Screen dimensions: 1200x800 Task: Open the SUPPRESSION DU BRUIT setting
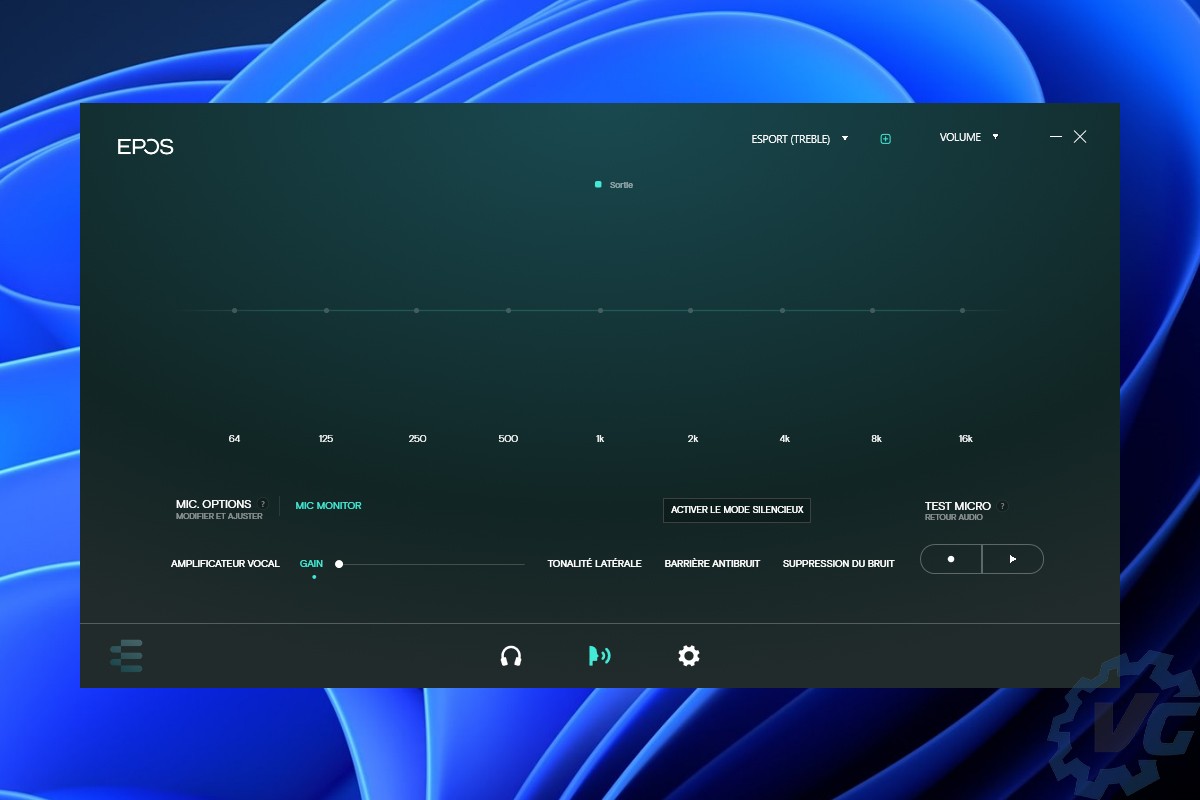838,564
